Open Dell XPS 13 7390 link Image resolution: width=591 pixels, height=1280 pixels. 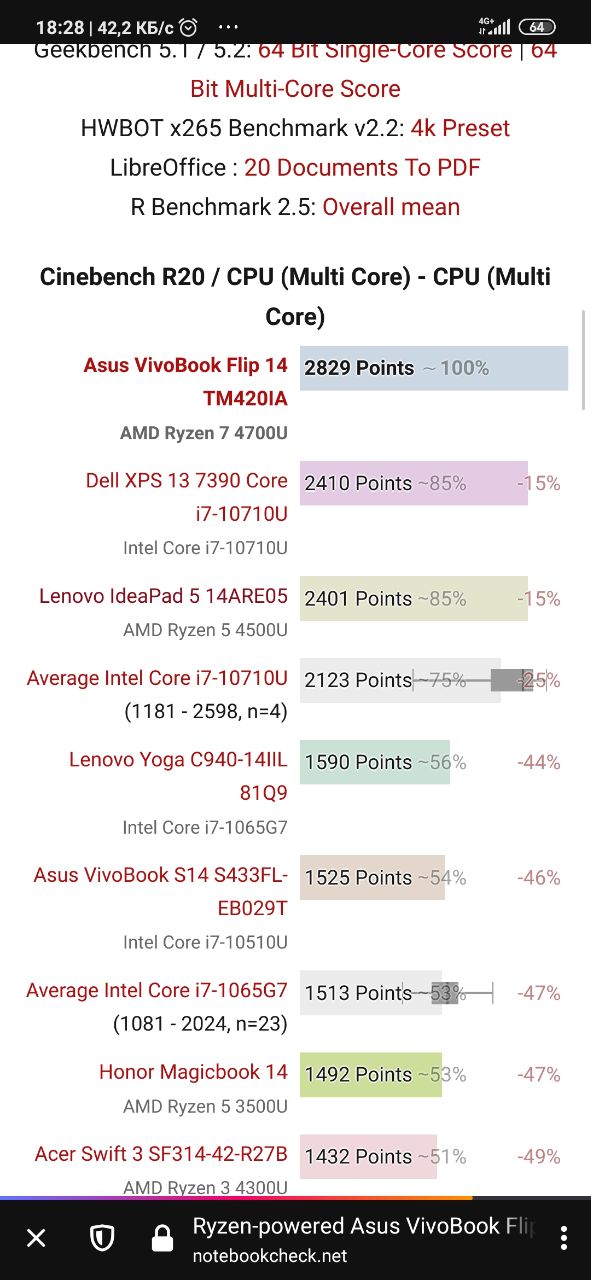coord(187,497)
